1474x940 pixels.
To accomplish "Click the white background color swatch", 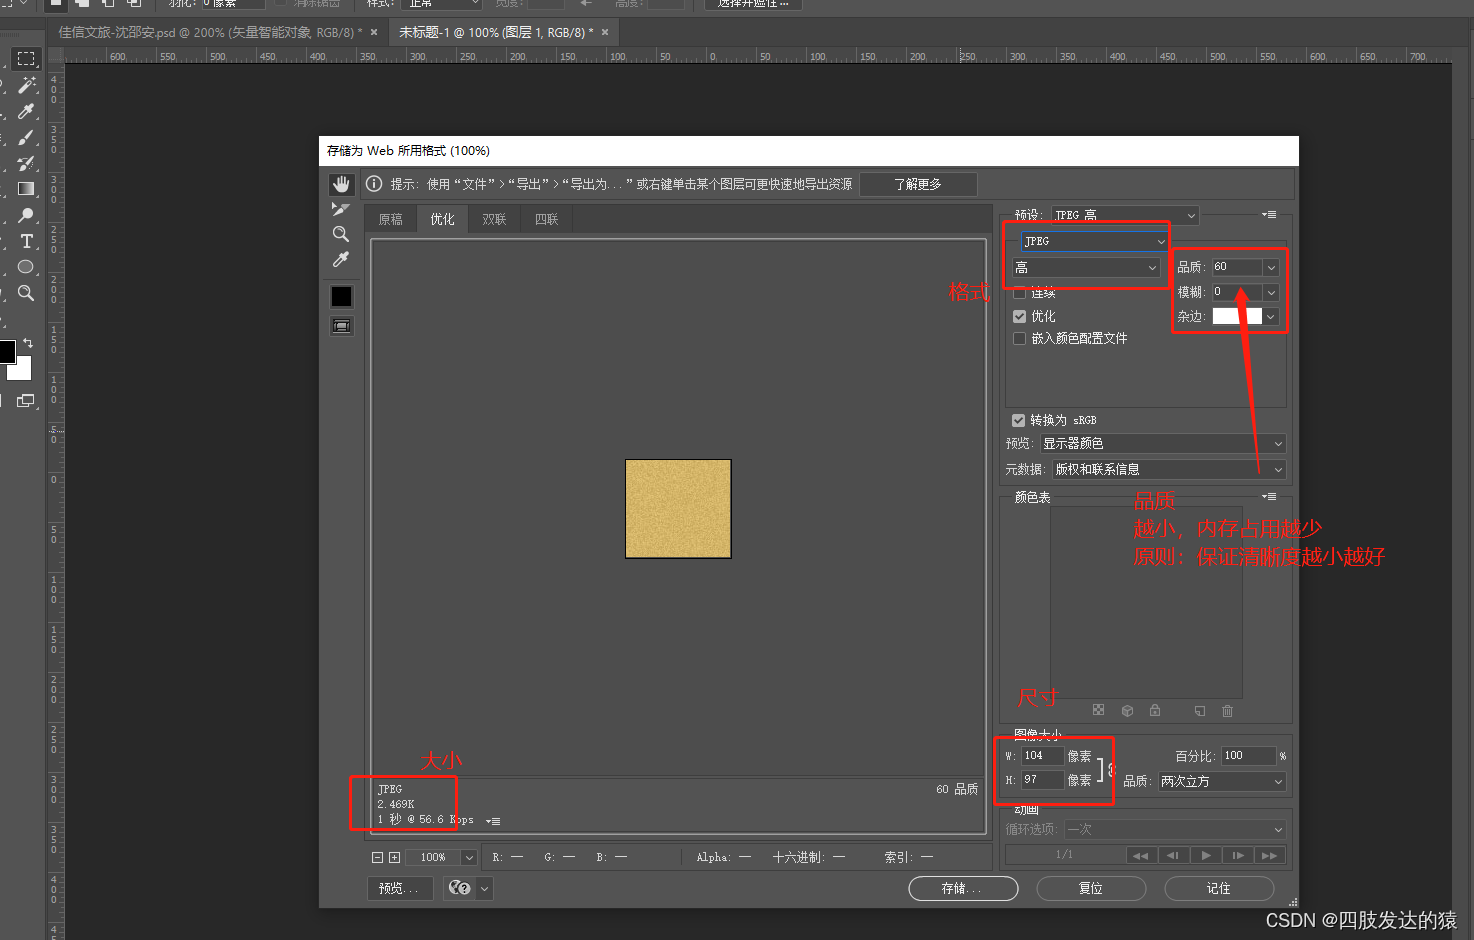I will pos(23,370).
